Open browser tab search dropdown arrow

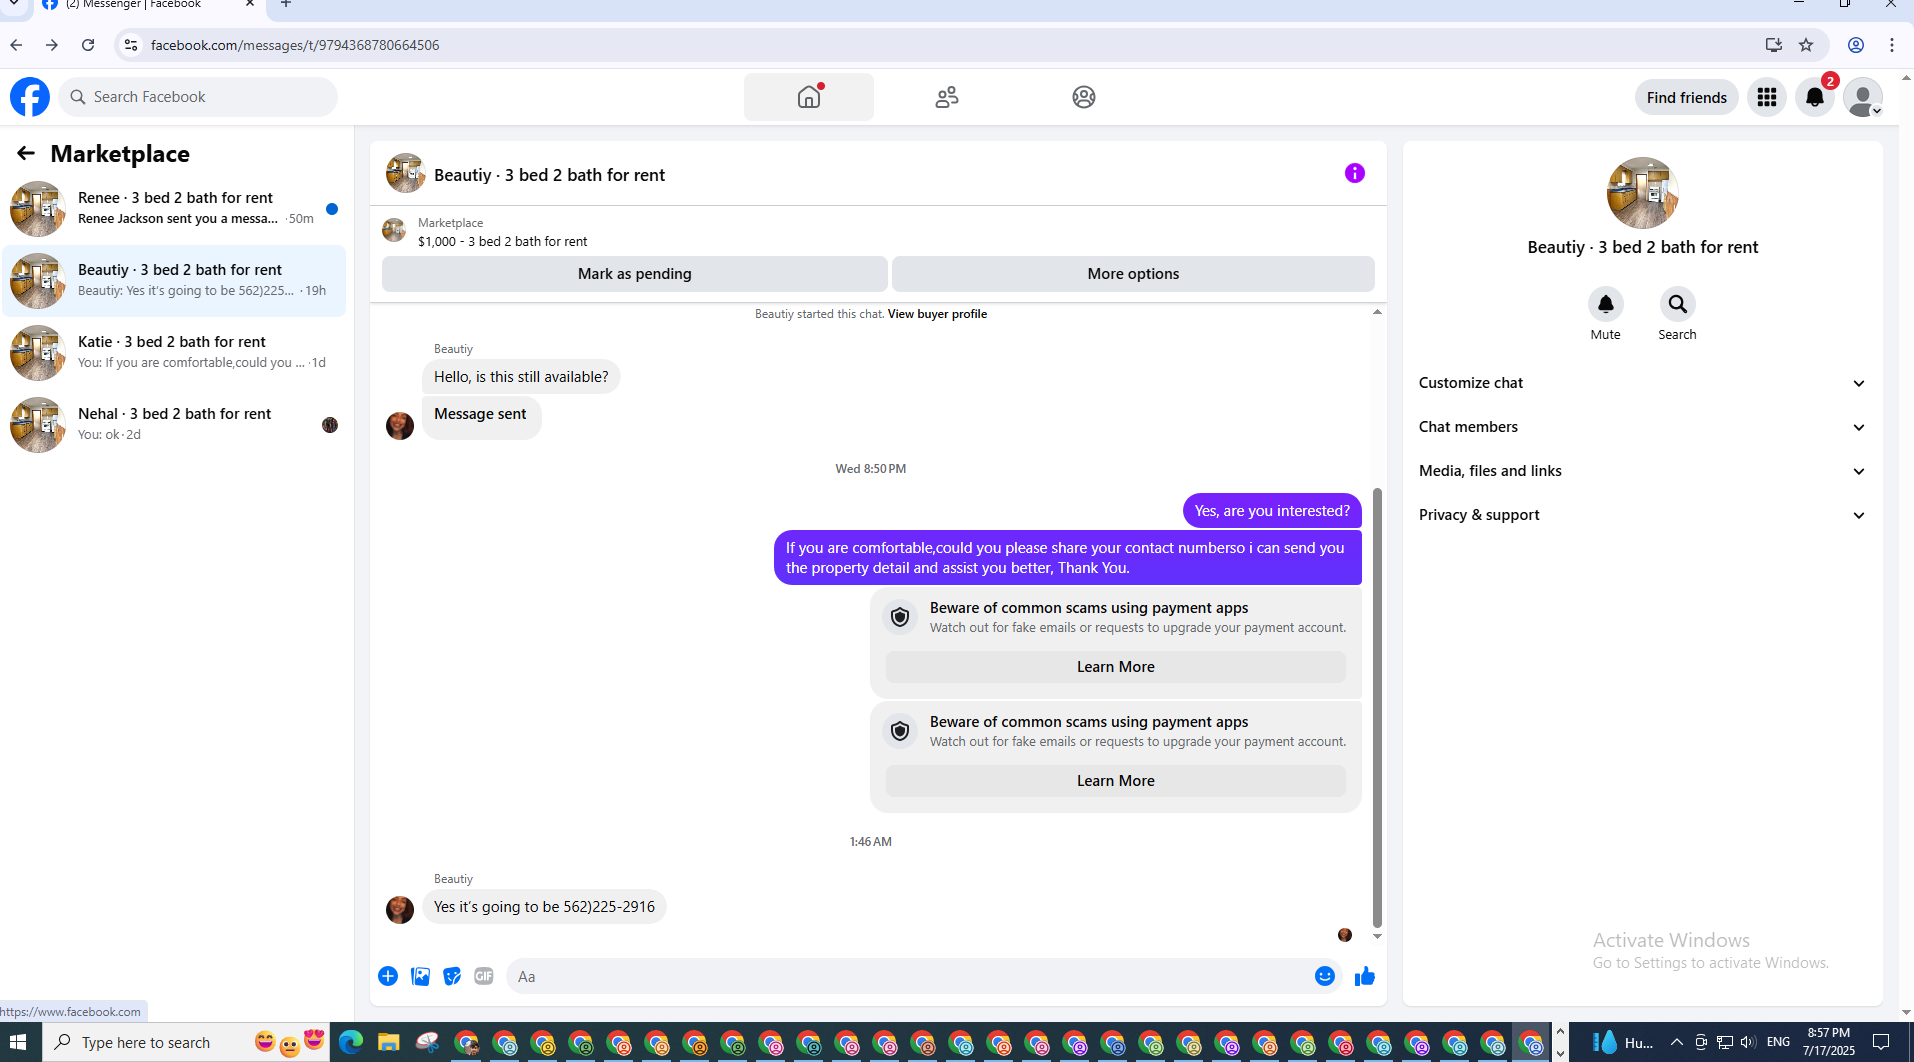[x=14, y=4]
